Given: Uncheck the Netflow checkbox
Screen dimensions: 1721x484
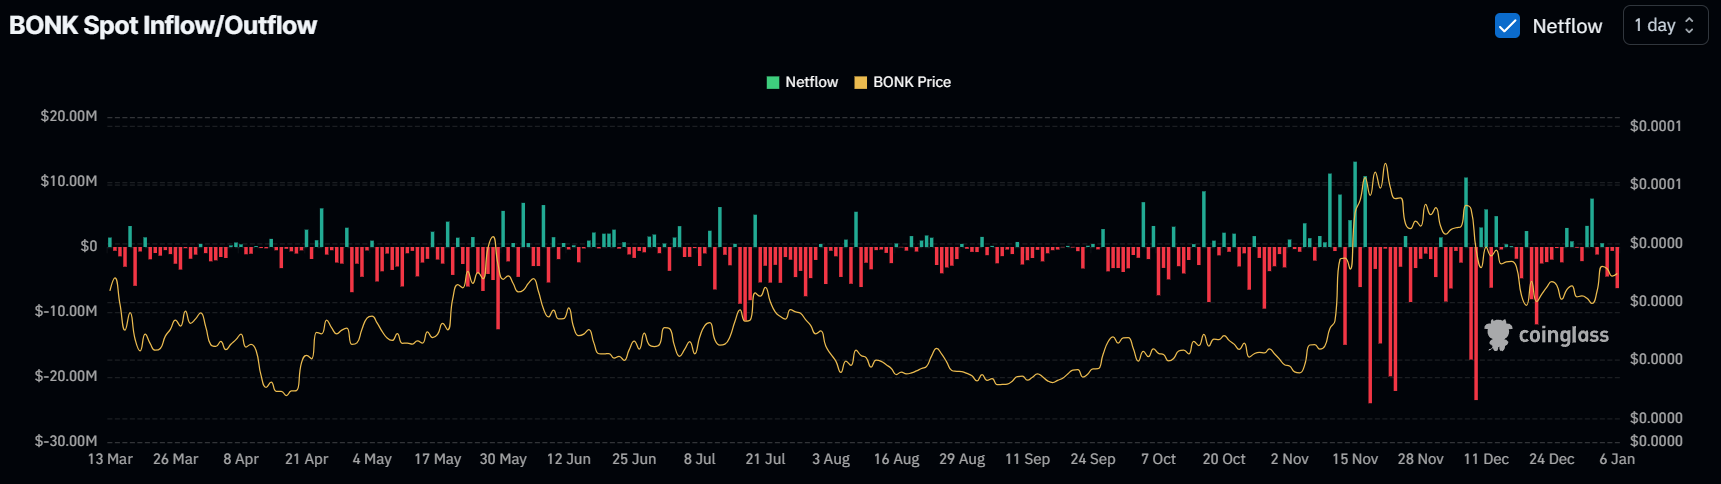Looking at the screenshot, I should click(1507, 26).
